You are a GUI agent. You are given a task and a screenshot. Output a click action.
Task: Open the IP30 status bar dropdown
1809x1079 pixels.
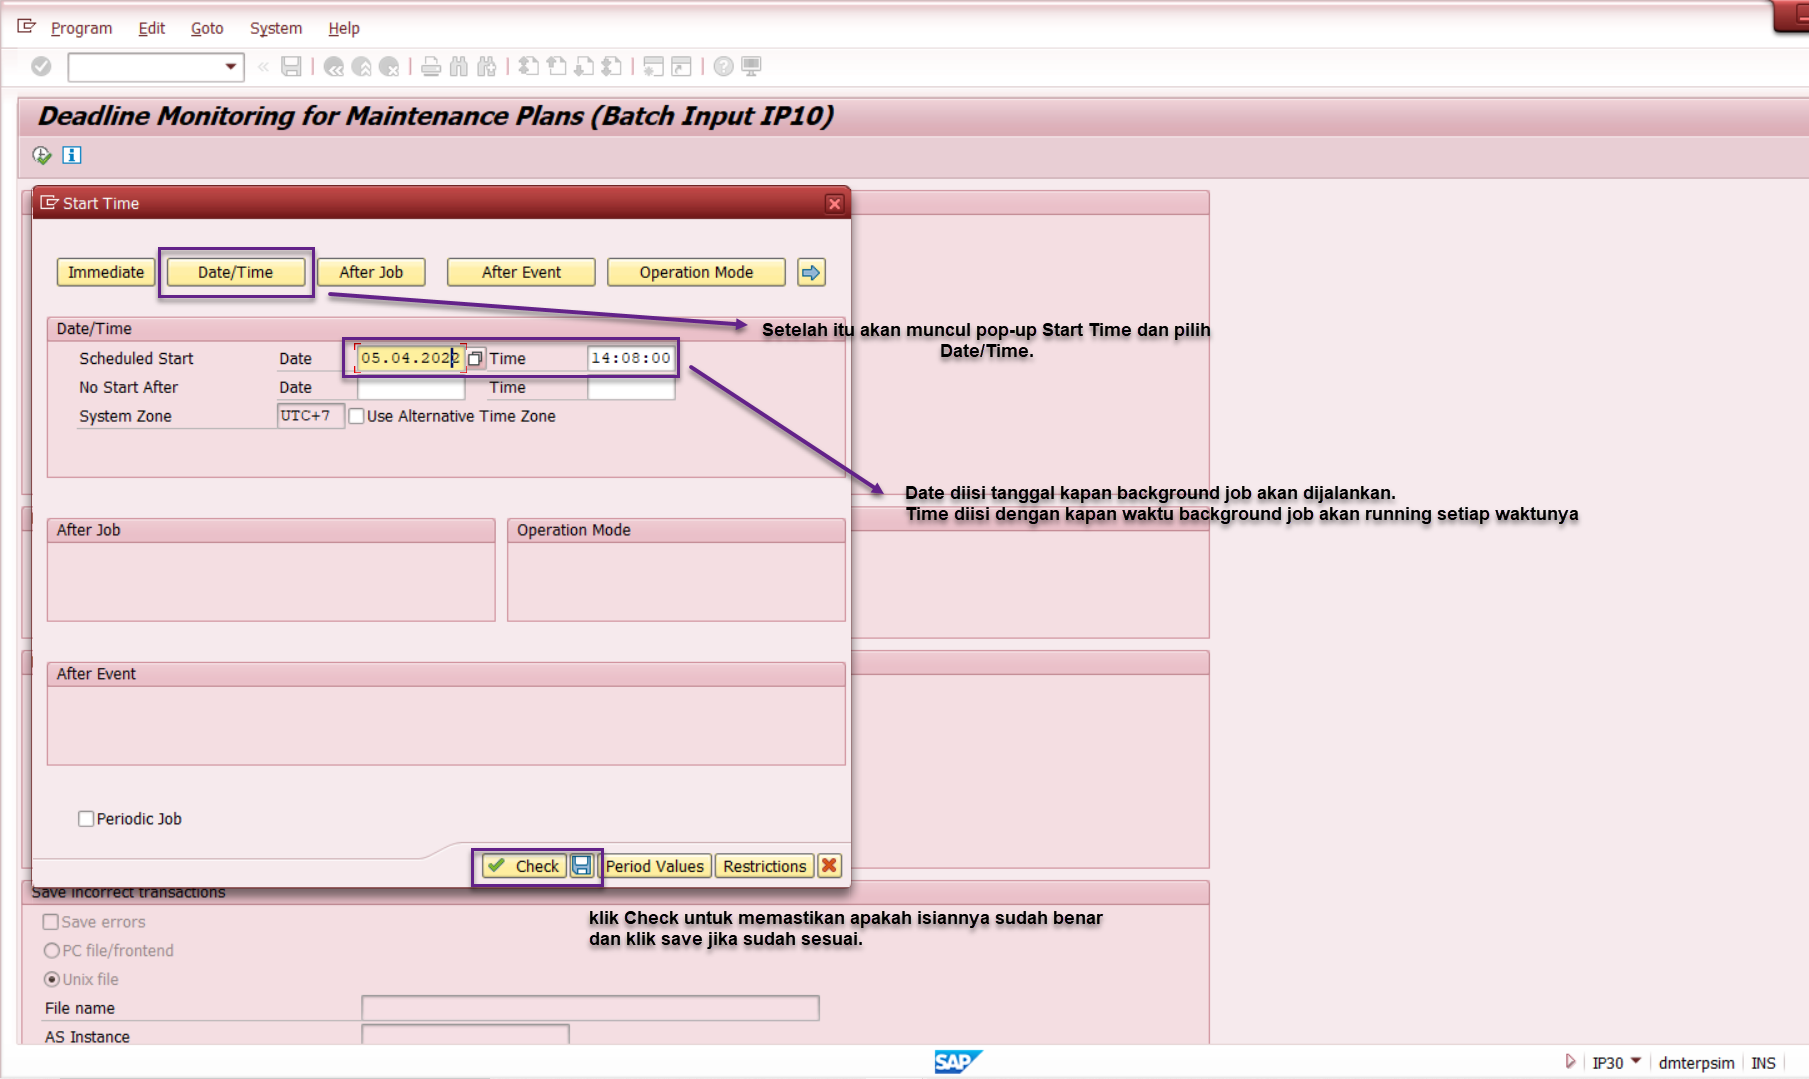click(1636, 1061)
